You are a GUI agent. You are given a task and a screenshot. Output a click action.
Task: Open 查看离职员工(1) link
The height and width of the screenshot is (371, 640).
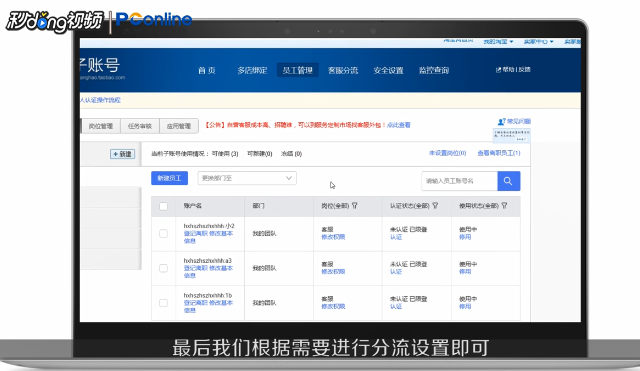pyautogui.click(x=499, y=153)
